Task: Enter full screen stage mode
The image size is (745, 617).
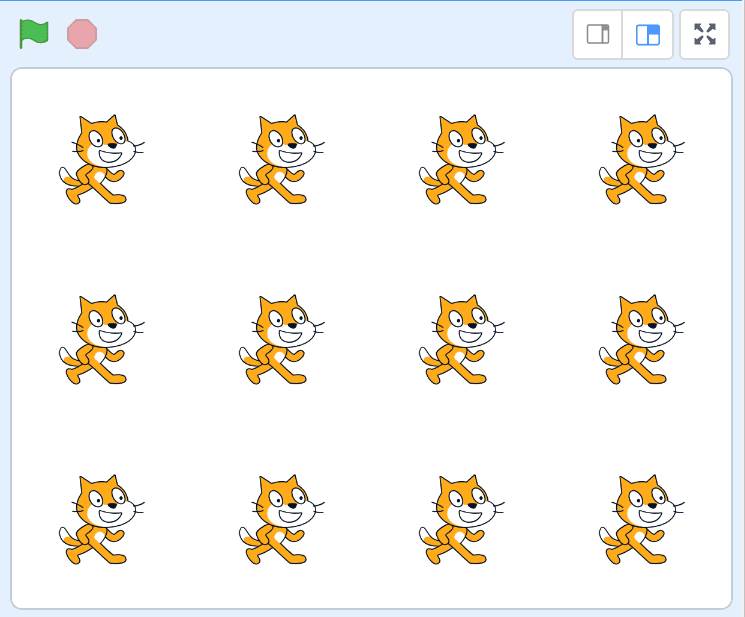Action: [x=705, y=35]
